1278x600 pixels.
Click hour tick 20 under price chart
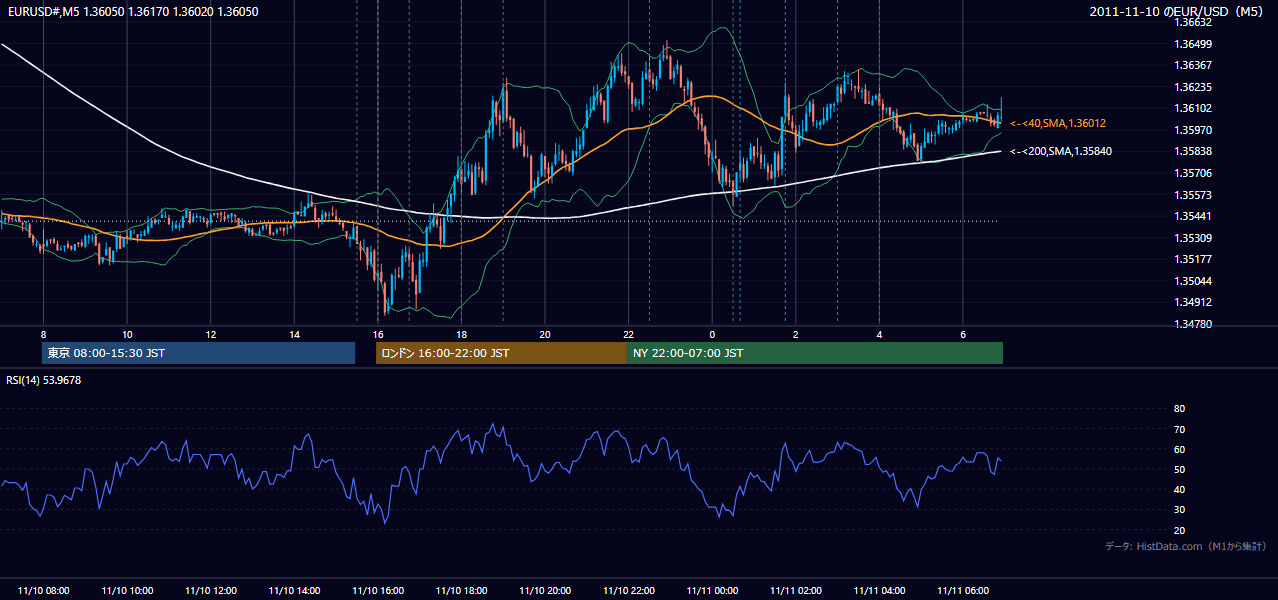545,334
